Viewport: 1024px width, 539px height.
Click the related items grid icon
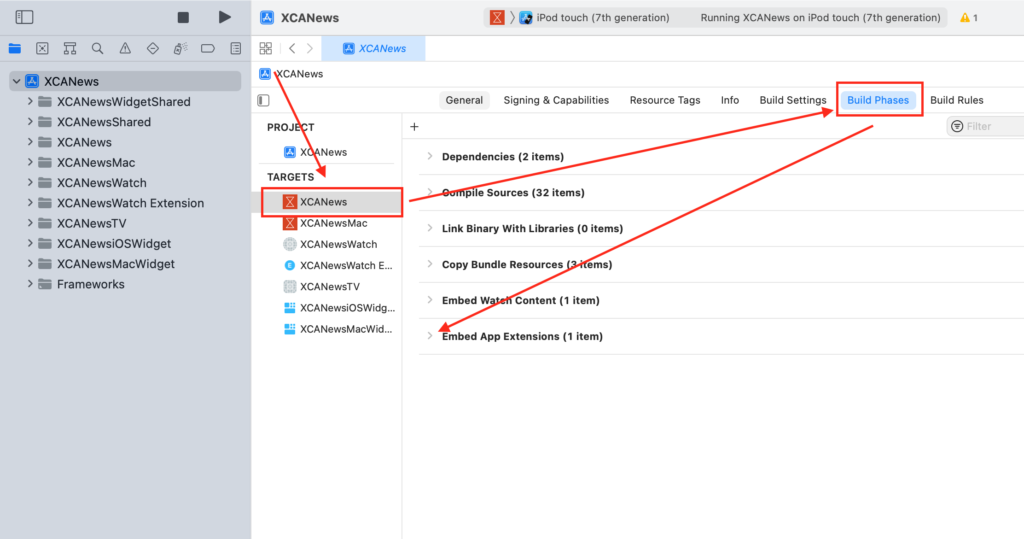click(x=266, y=48)
